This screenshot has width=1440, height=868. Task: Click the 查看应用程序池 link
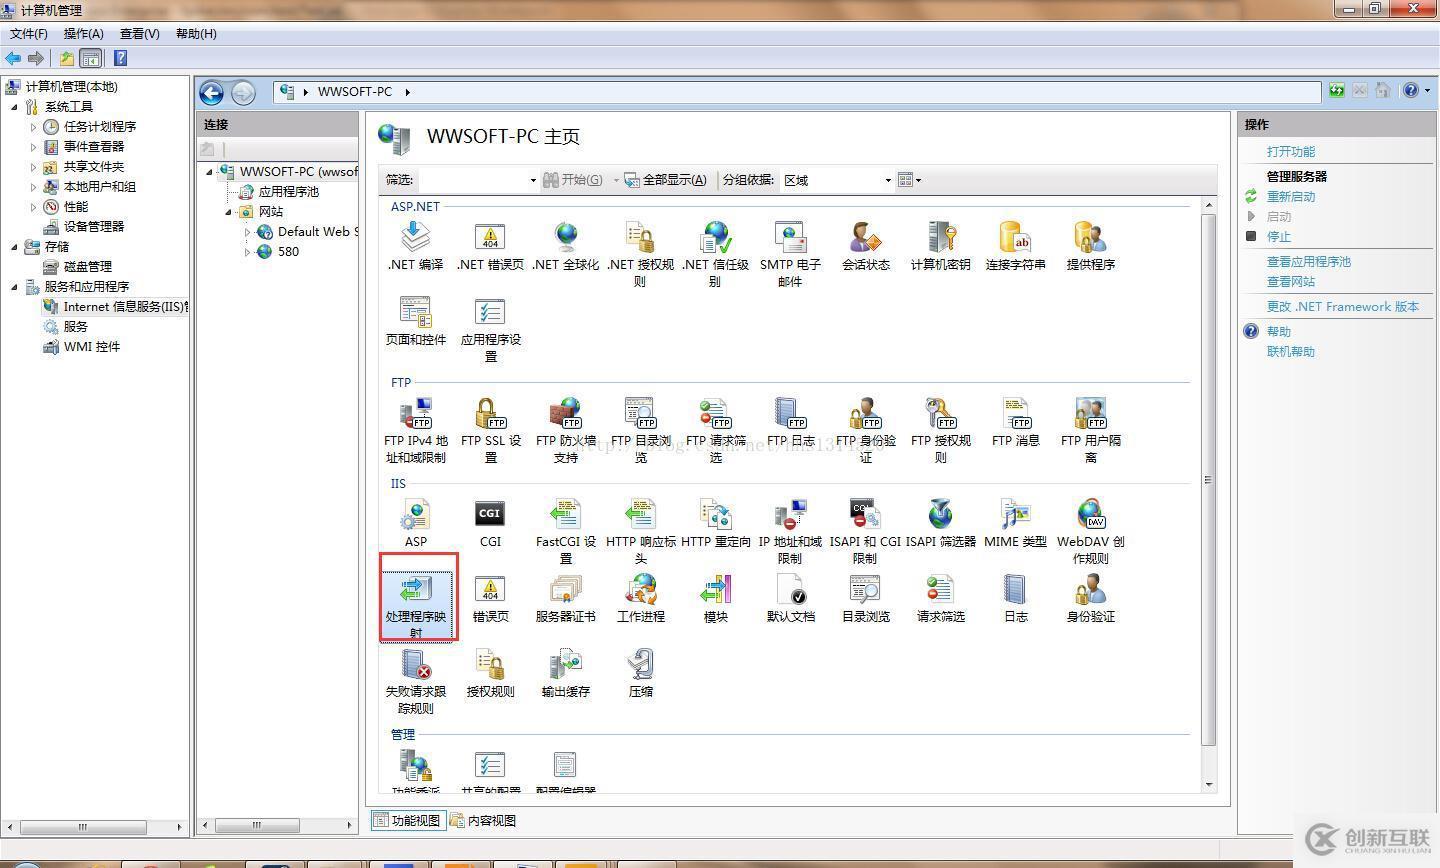1309,262
